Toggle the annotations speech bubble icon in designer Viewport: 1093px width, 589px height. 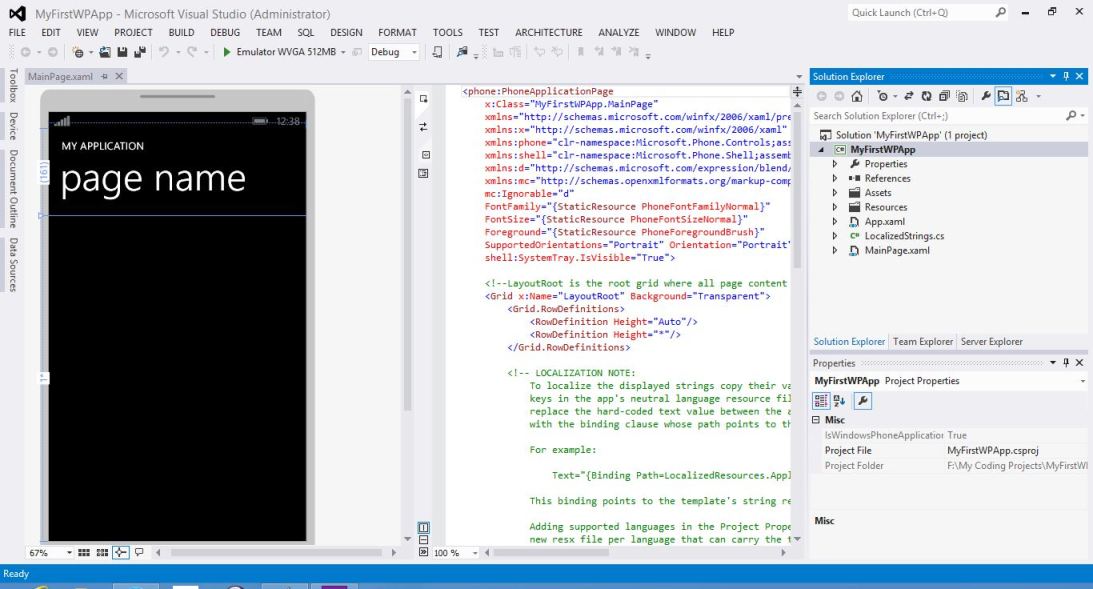[139, 552]
